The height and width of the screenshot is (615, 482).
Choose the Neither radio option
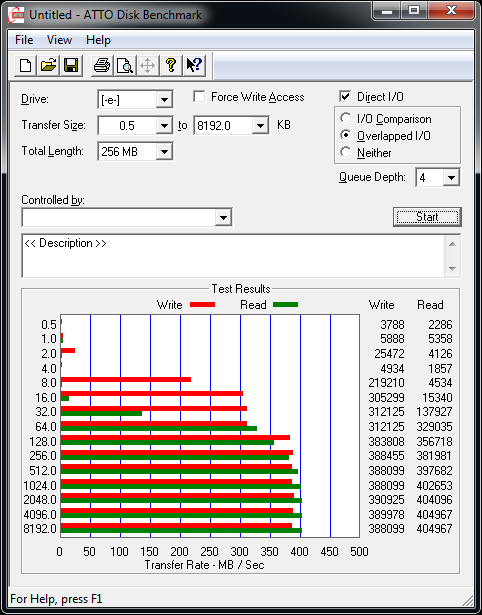click(346, 152)
